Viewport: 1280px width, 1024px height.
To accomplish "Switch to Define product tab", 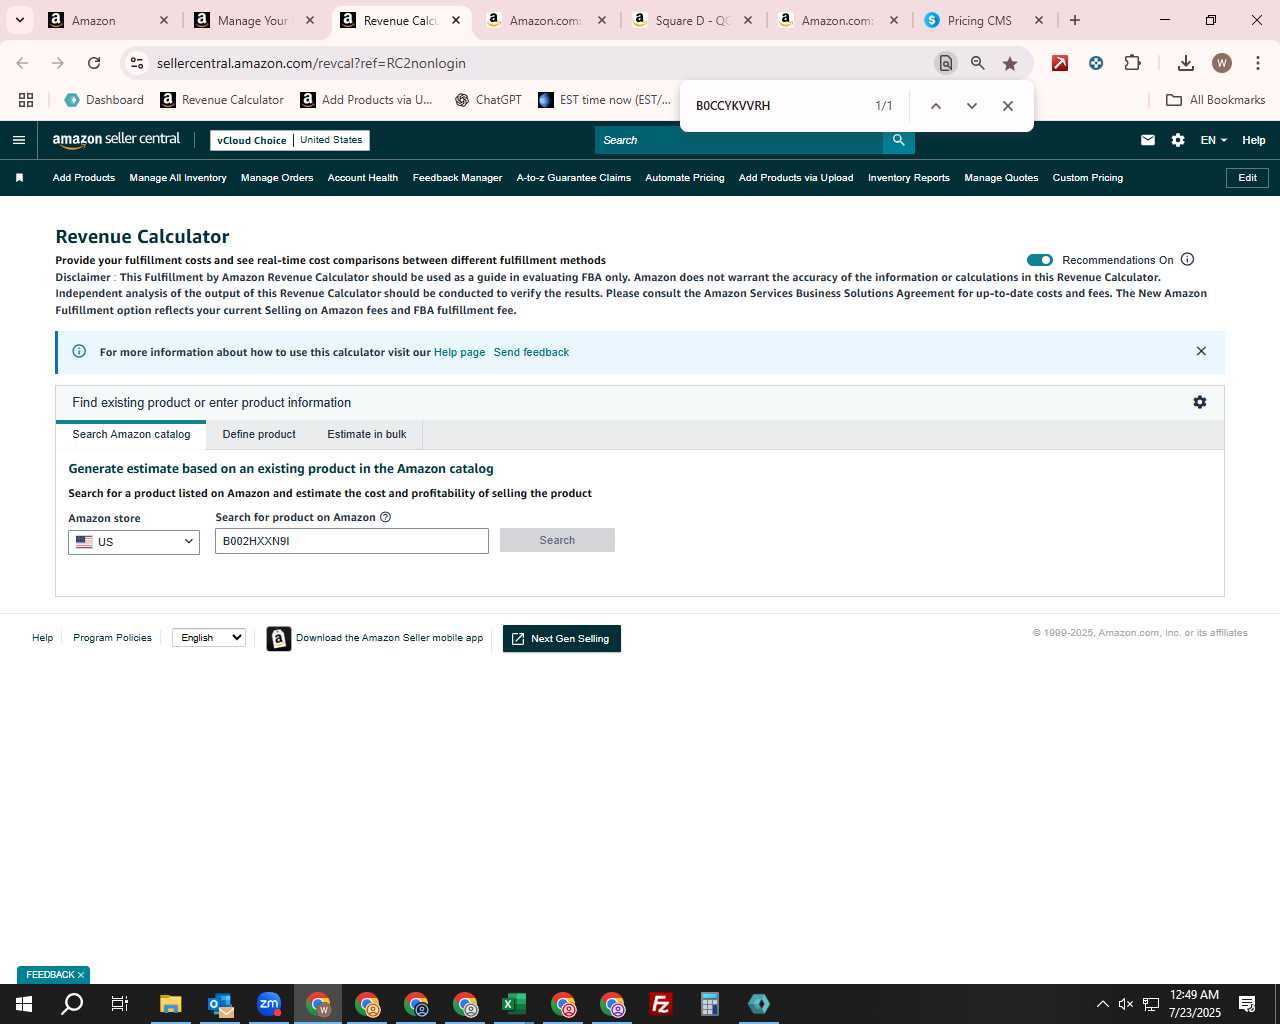I will tap(259, 434).
